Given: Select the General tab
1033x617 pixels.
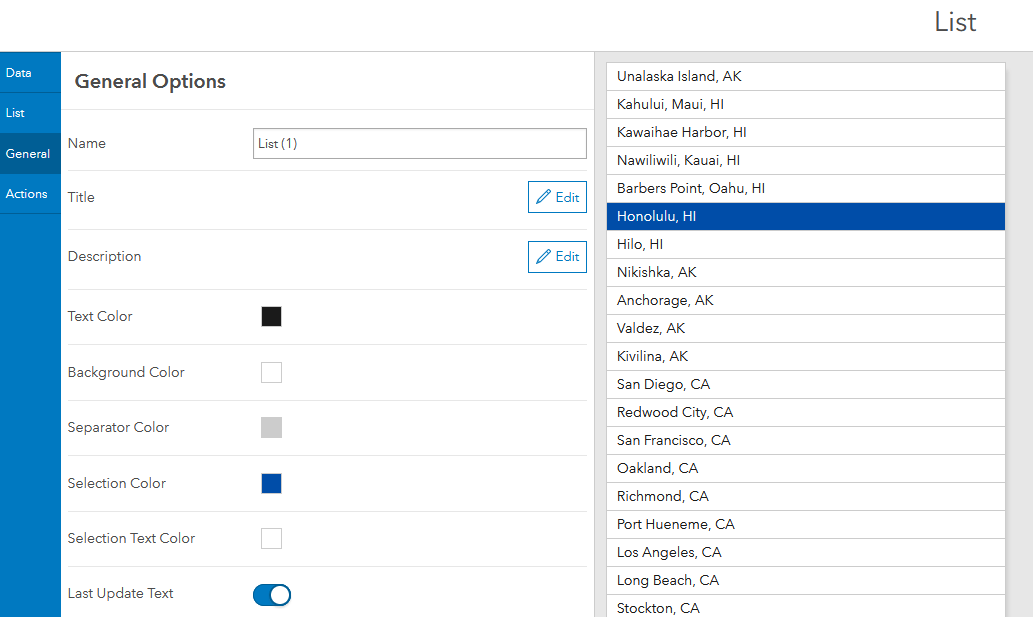Looking at the screenshot, I should (30, 153).
